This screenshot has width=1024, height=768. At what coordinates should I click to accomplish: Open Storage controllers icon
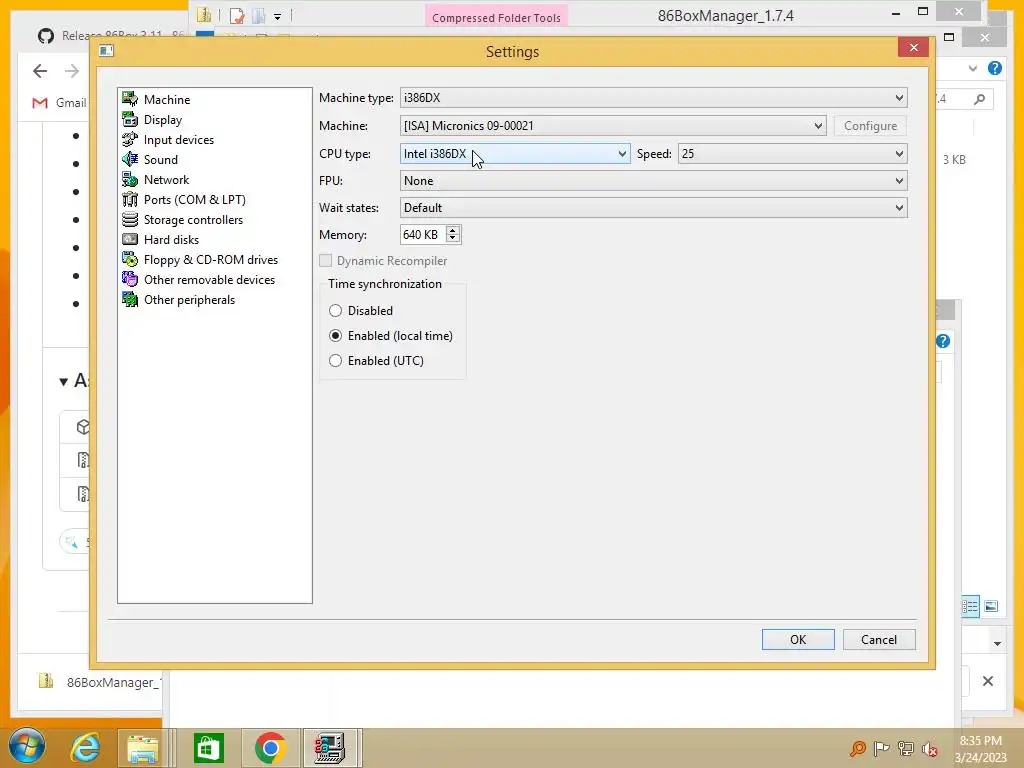[130, 219]
